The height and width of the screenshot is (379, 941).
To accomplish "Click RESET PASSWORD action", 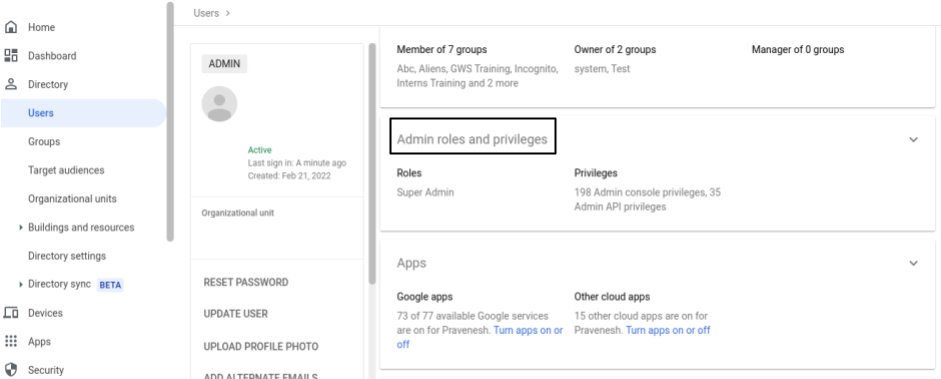I will click(x=246, y=282).
